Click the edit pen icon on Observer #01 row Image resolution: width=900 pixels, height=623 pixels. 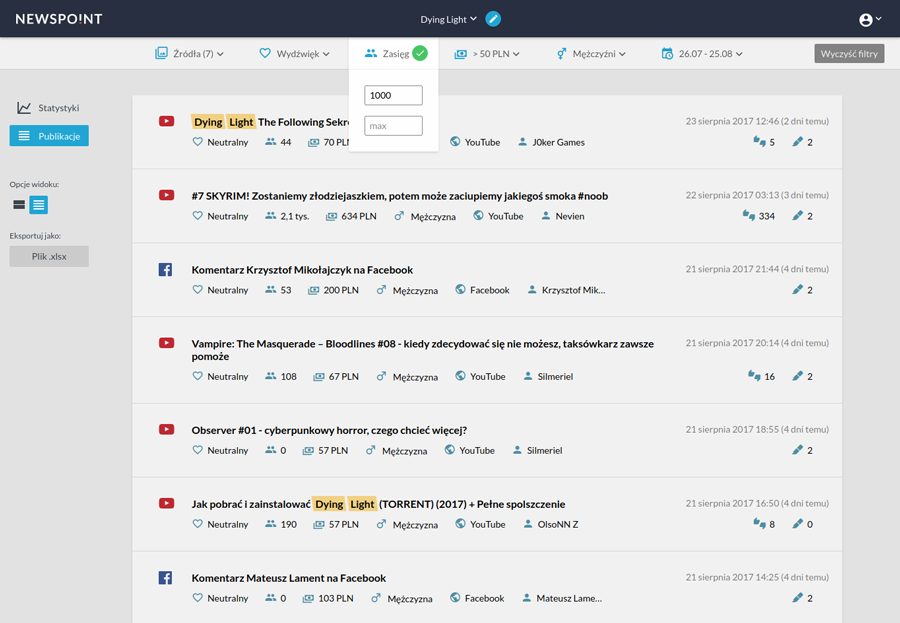[797, 450]
